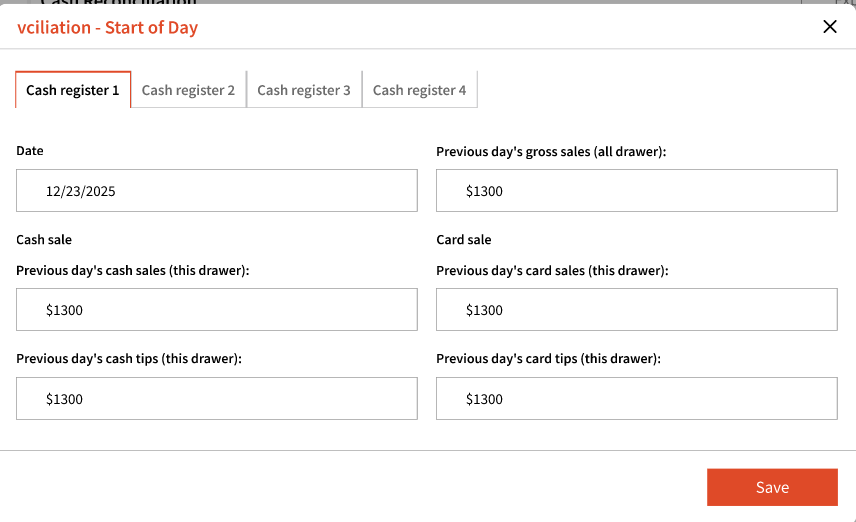Switch to the Cash register 1 tab
This screenshot has height=522, width=856.
click(x=73, y=90)
